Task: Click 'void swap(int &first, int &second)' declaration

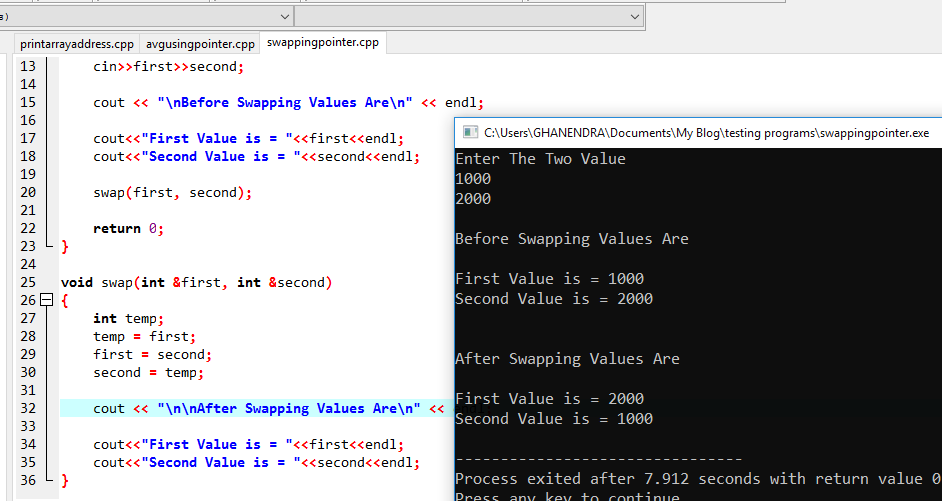Action: (196, 282)
